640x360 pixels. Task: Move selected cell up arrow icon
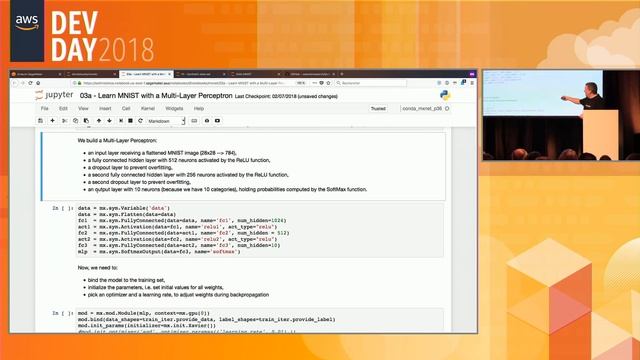tap(99, 121)
